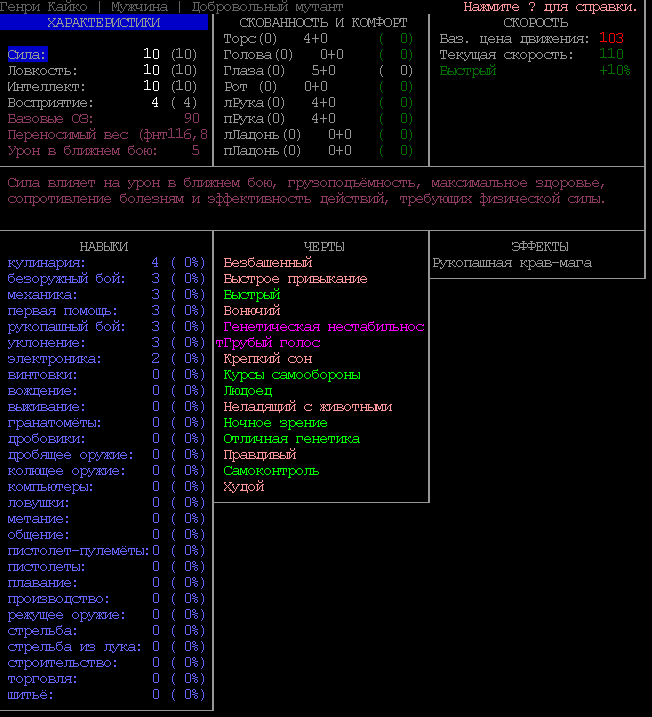Image resolution: width=652 pixels, height=717 pixels.
Task: Select the НАВЫКИ section header
Action: pos(104,246)
